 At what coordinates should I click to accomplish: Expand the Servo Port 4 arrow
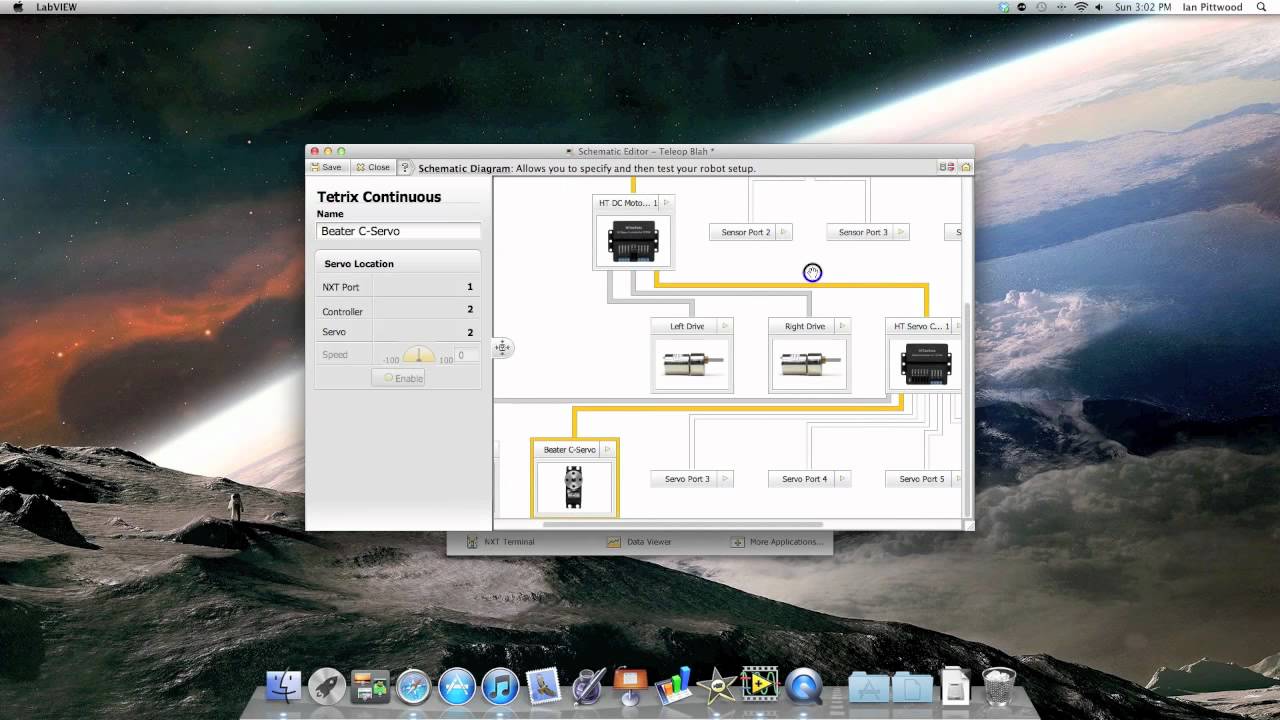click(x=843, y=479)
